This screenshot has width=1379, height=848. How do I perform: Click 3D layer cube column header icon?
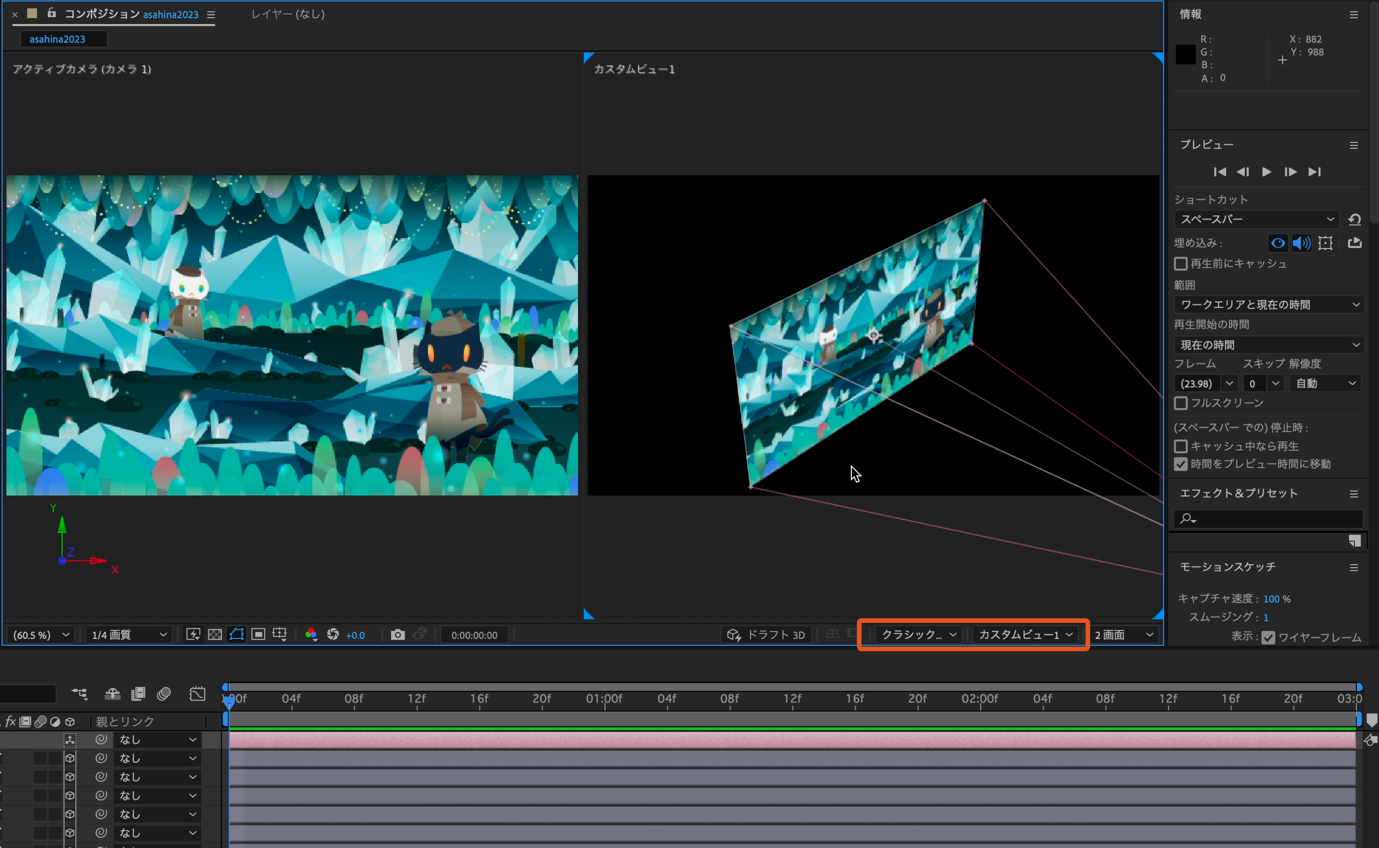tap(69, 721)
